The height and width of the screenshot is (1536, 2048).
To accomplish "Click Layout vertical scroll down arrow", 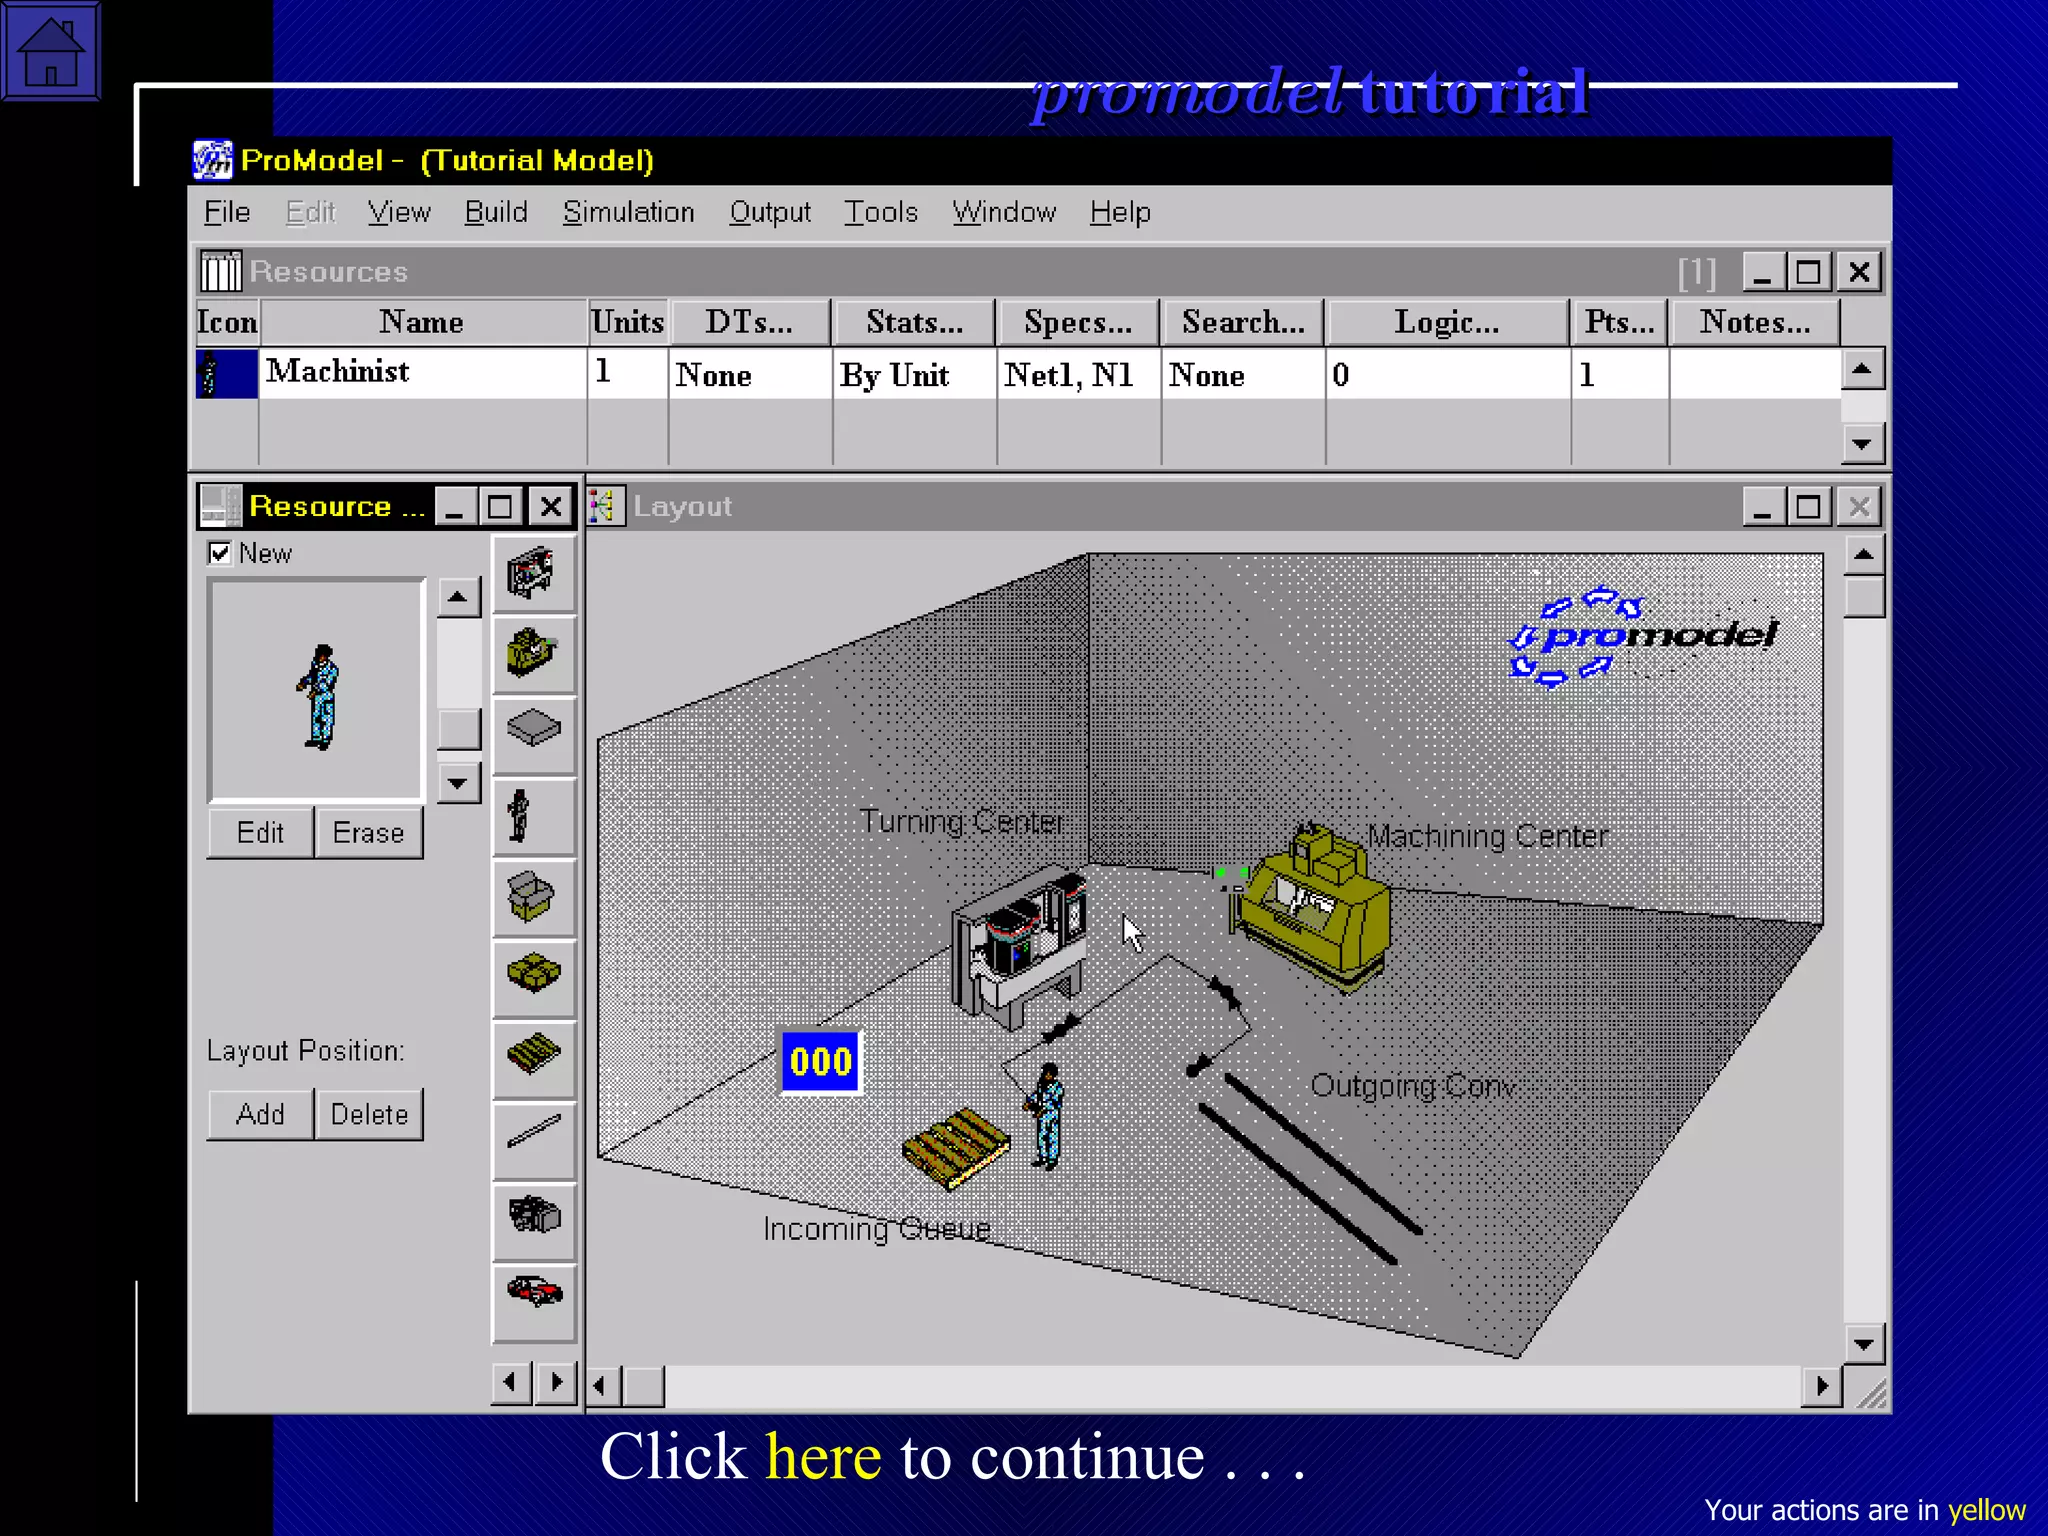I will [x=1864, y=1344].
